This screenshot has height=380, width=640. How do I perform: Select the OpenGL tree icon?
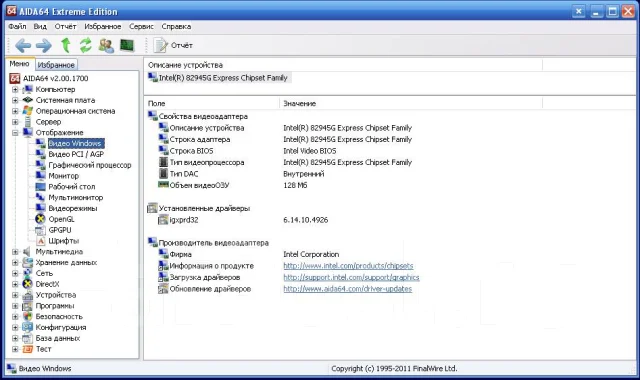tap(40, 219)
